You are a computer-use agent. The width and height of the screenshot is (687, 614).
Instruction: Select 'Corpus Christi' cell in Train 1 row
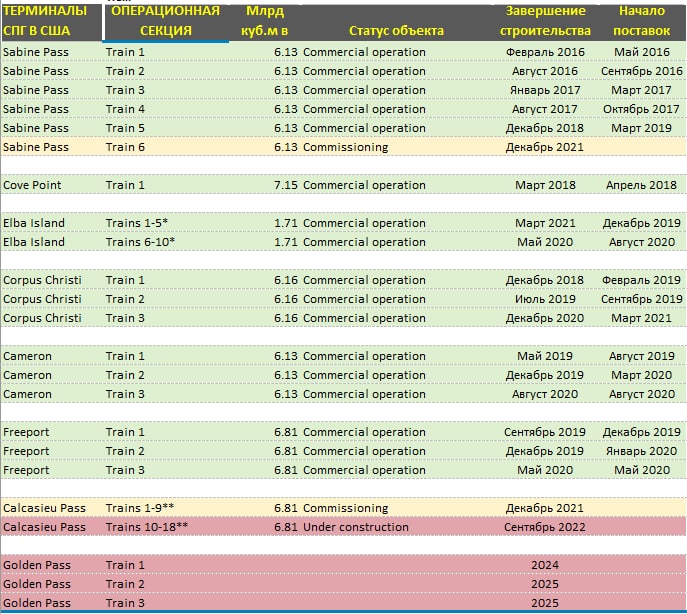[42, 280]
